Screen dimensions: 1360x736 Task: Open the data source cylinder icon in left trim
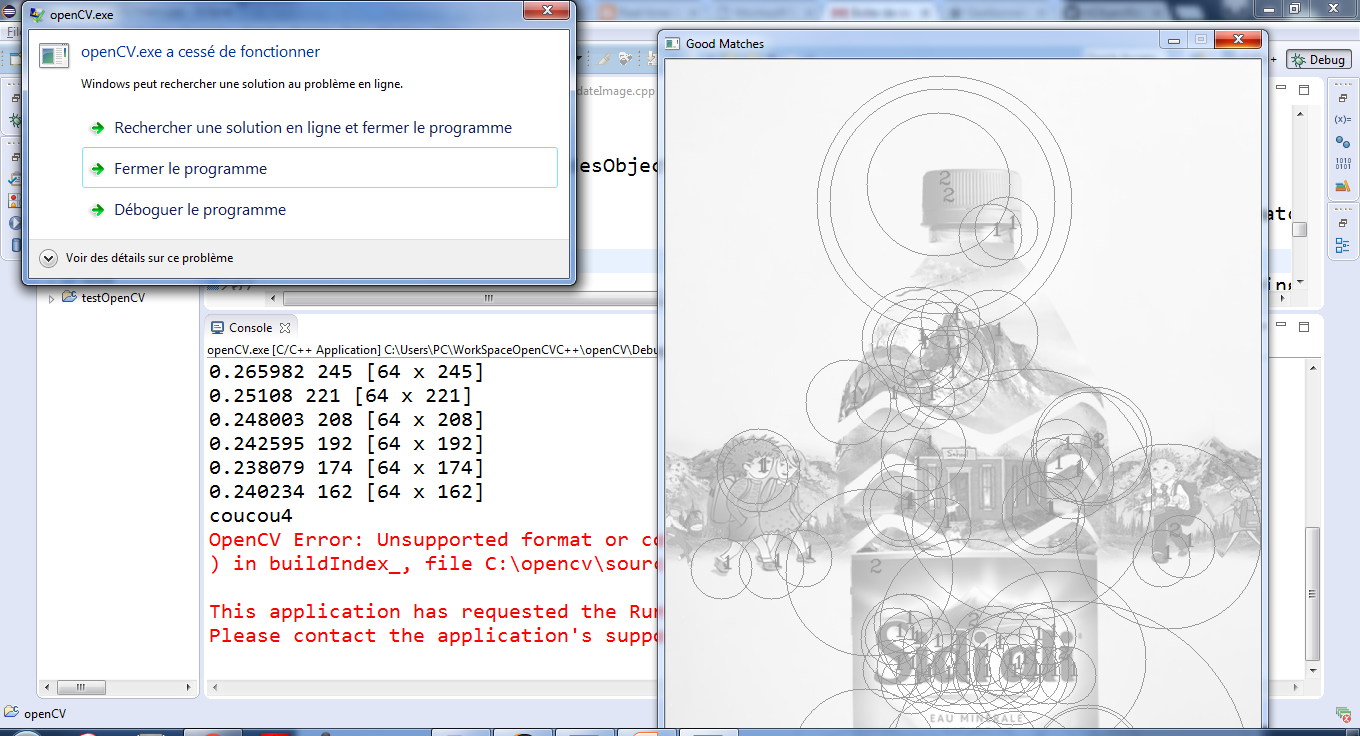[x=15, y=244]
